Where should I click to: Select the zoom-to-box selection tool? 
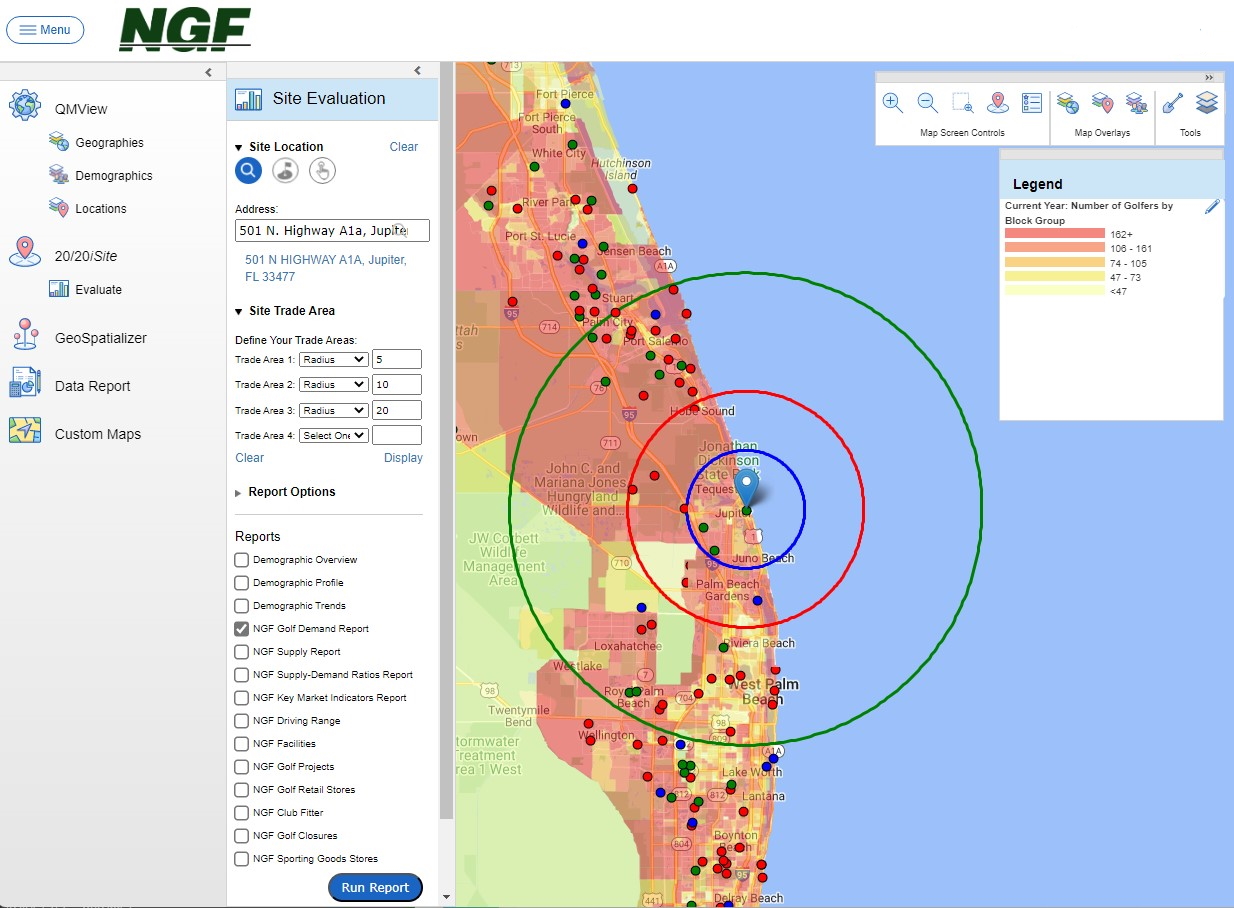pyautogui.click(x=963, y=102)
